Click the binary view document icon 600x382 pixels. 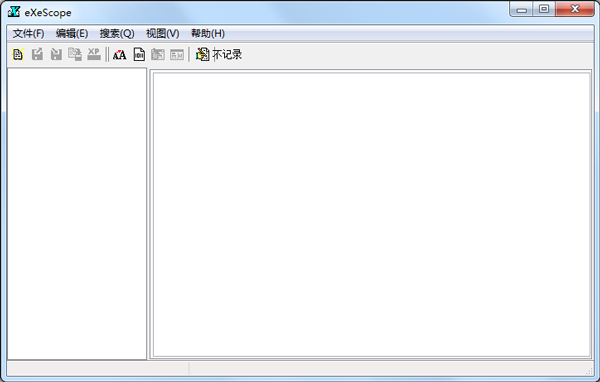[x=139, y=54]
